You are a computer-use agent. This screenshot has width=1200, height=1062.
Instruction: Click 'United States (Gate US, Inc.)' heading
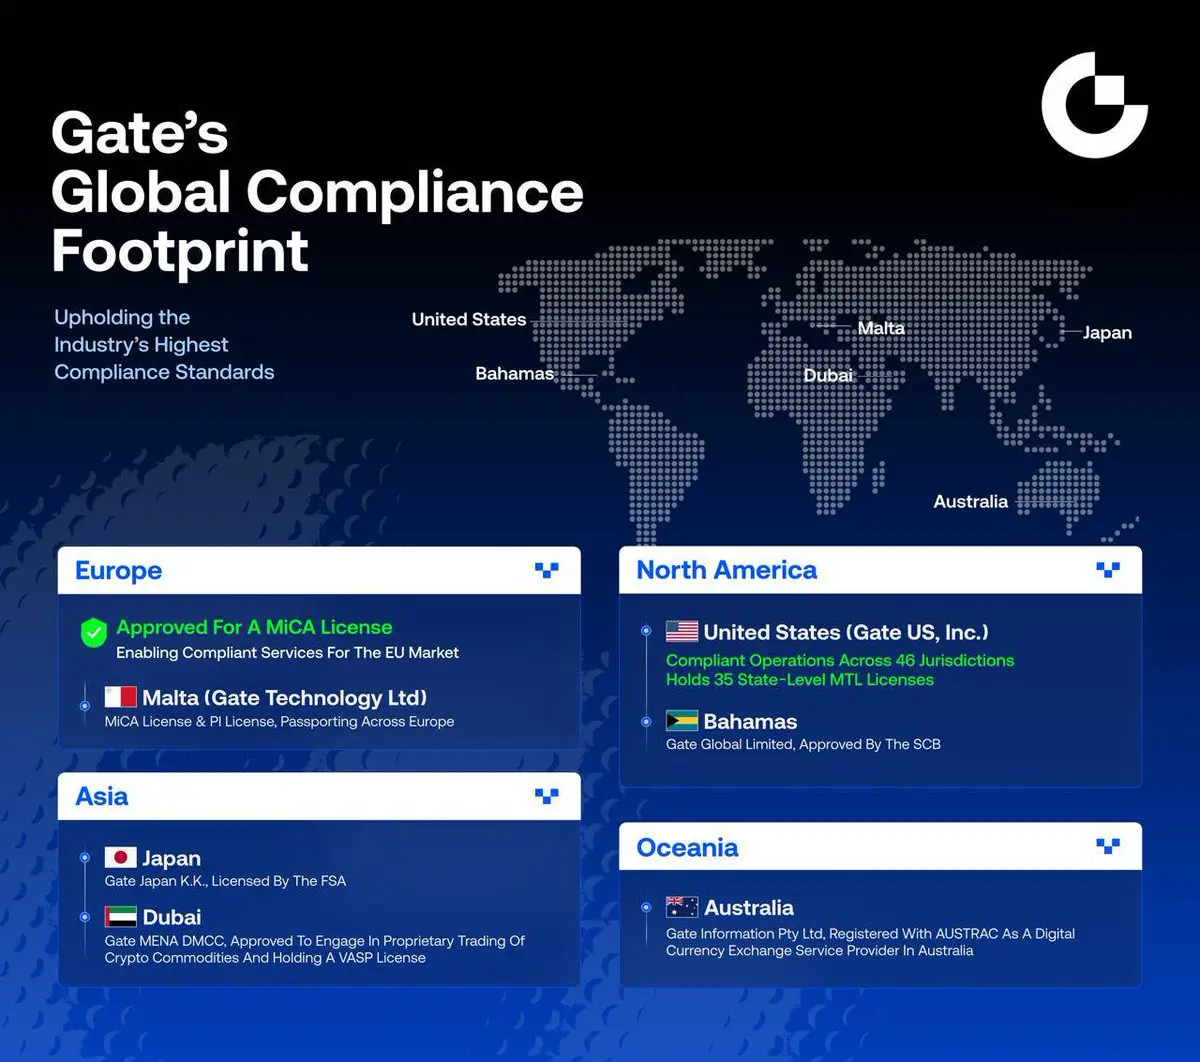[846, 632]
